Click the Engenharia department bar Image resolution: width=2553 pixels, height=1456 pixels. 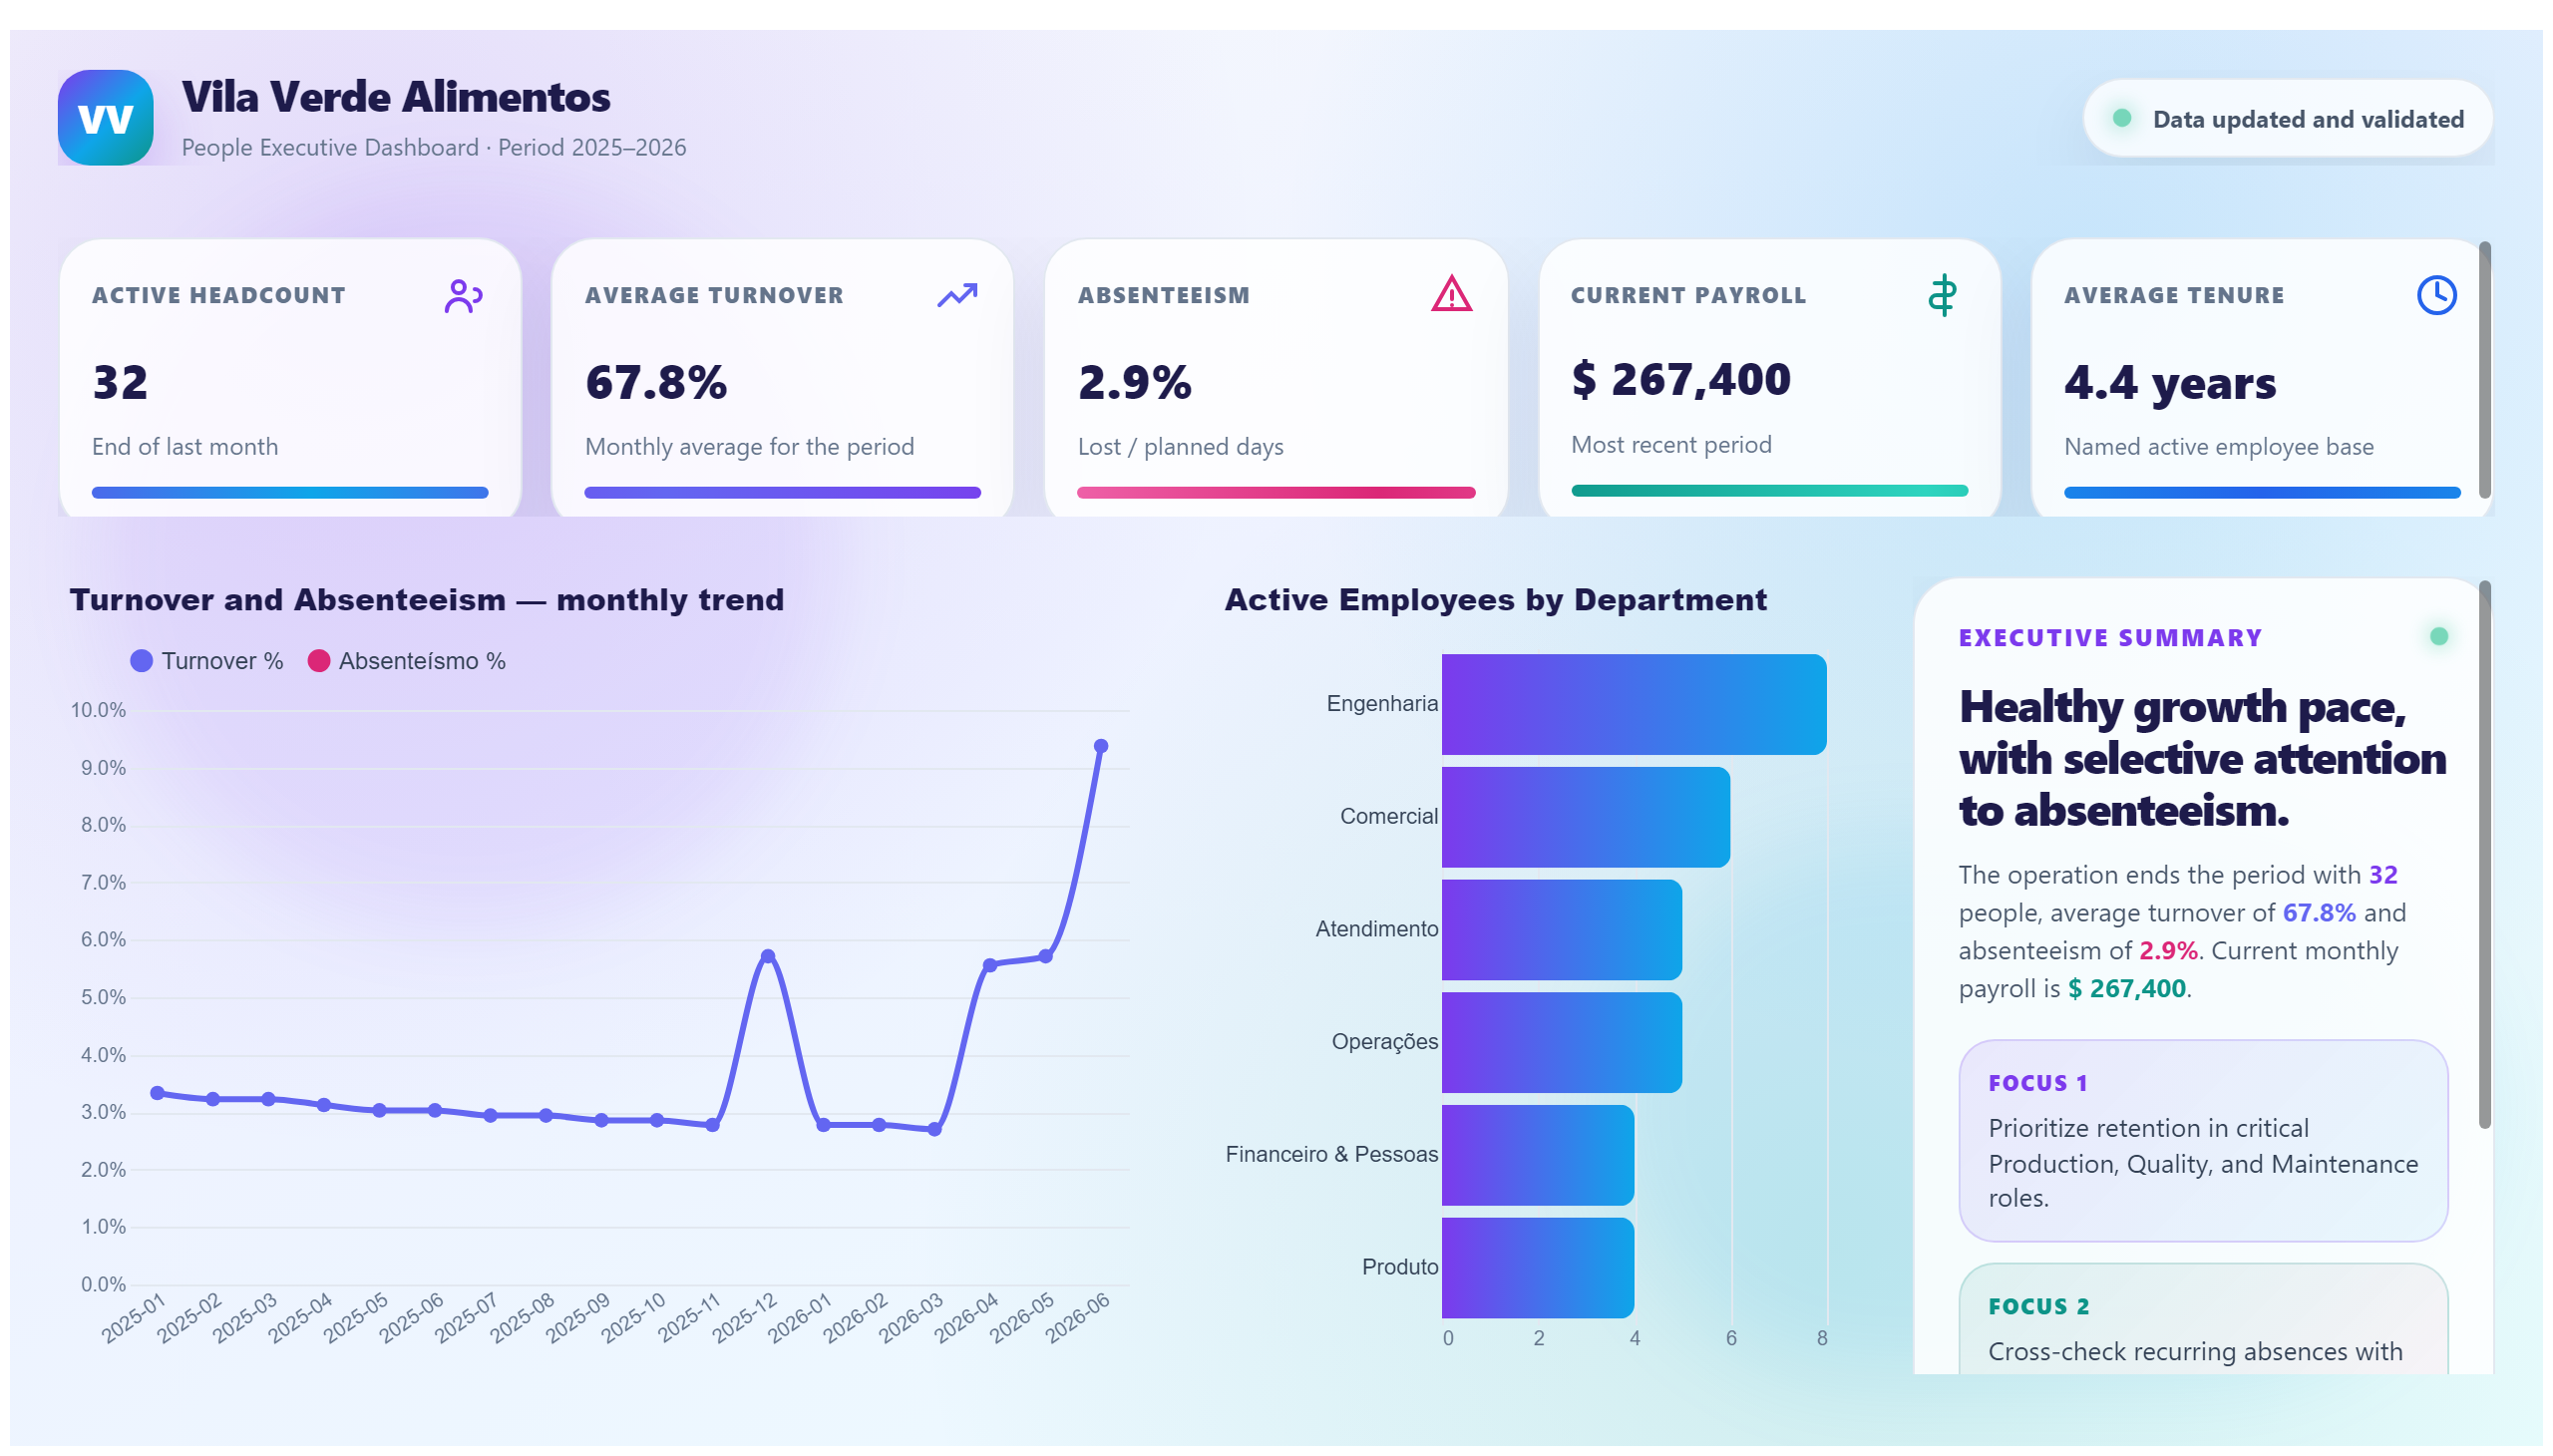(x=1633, y=704)
